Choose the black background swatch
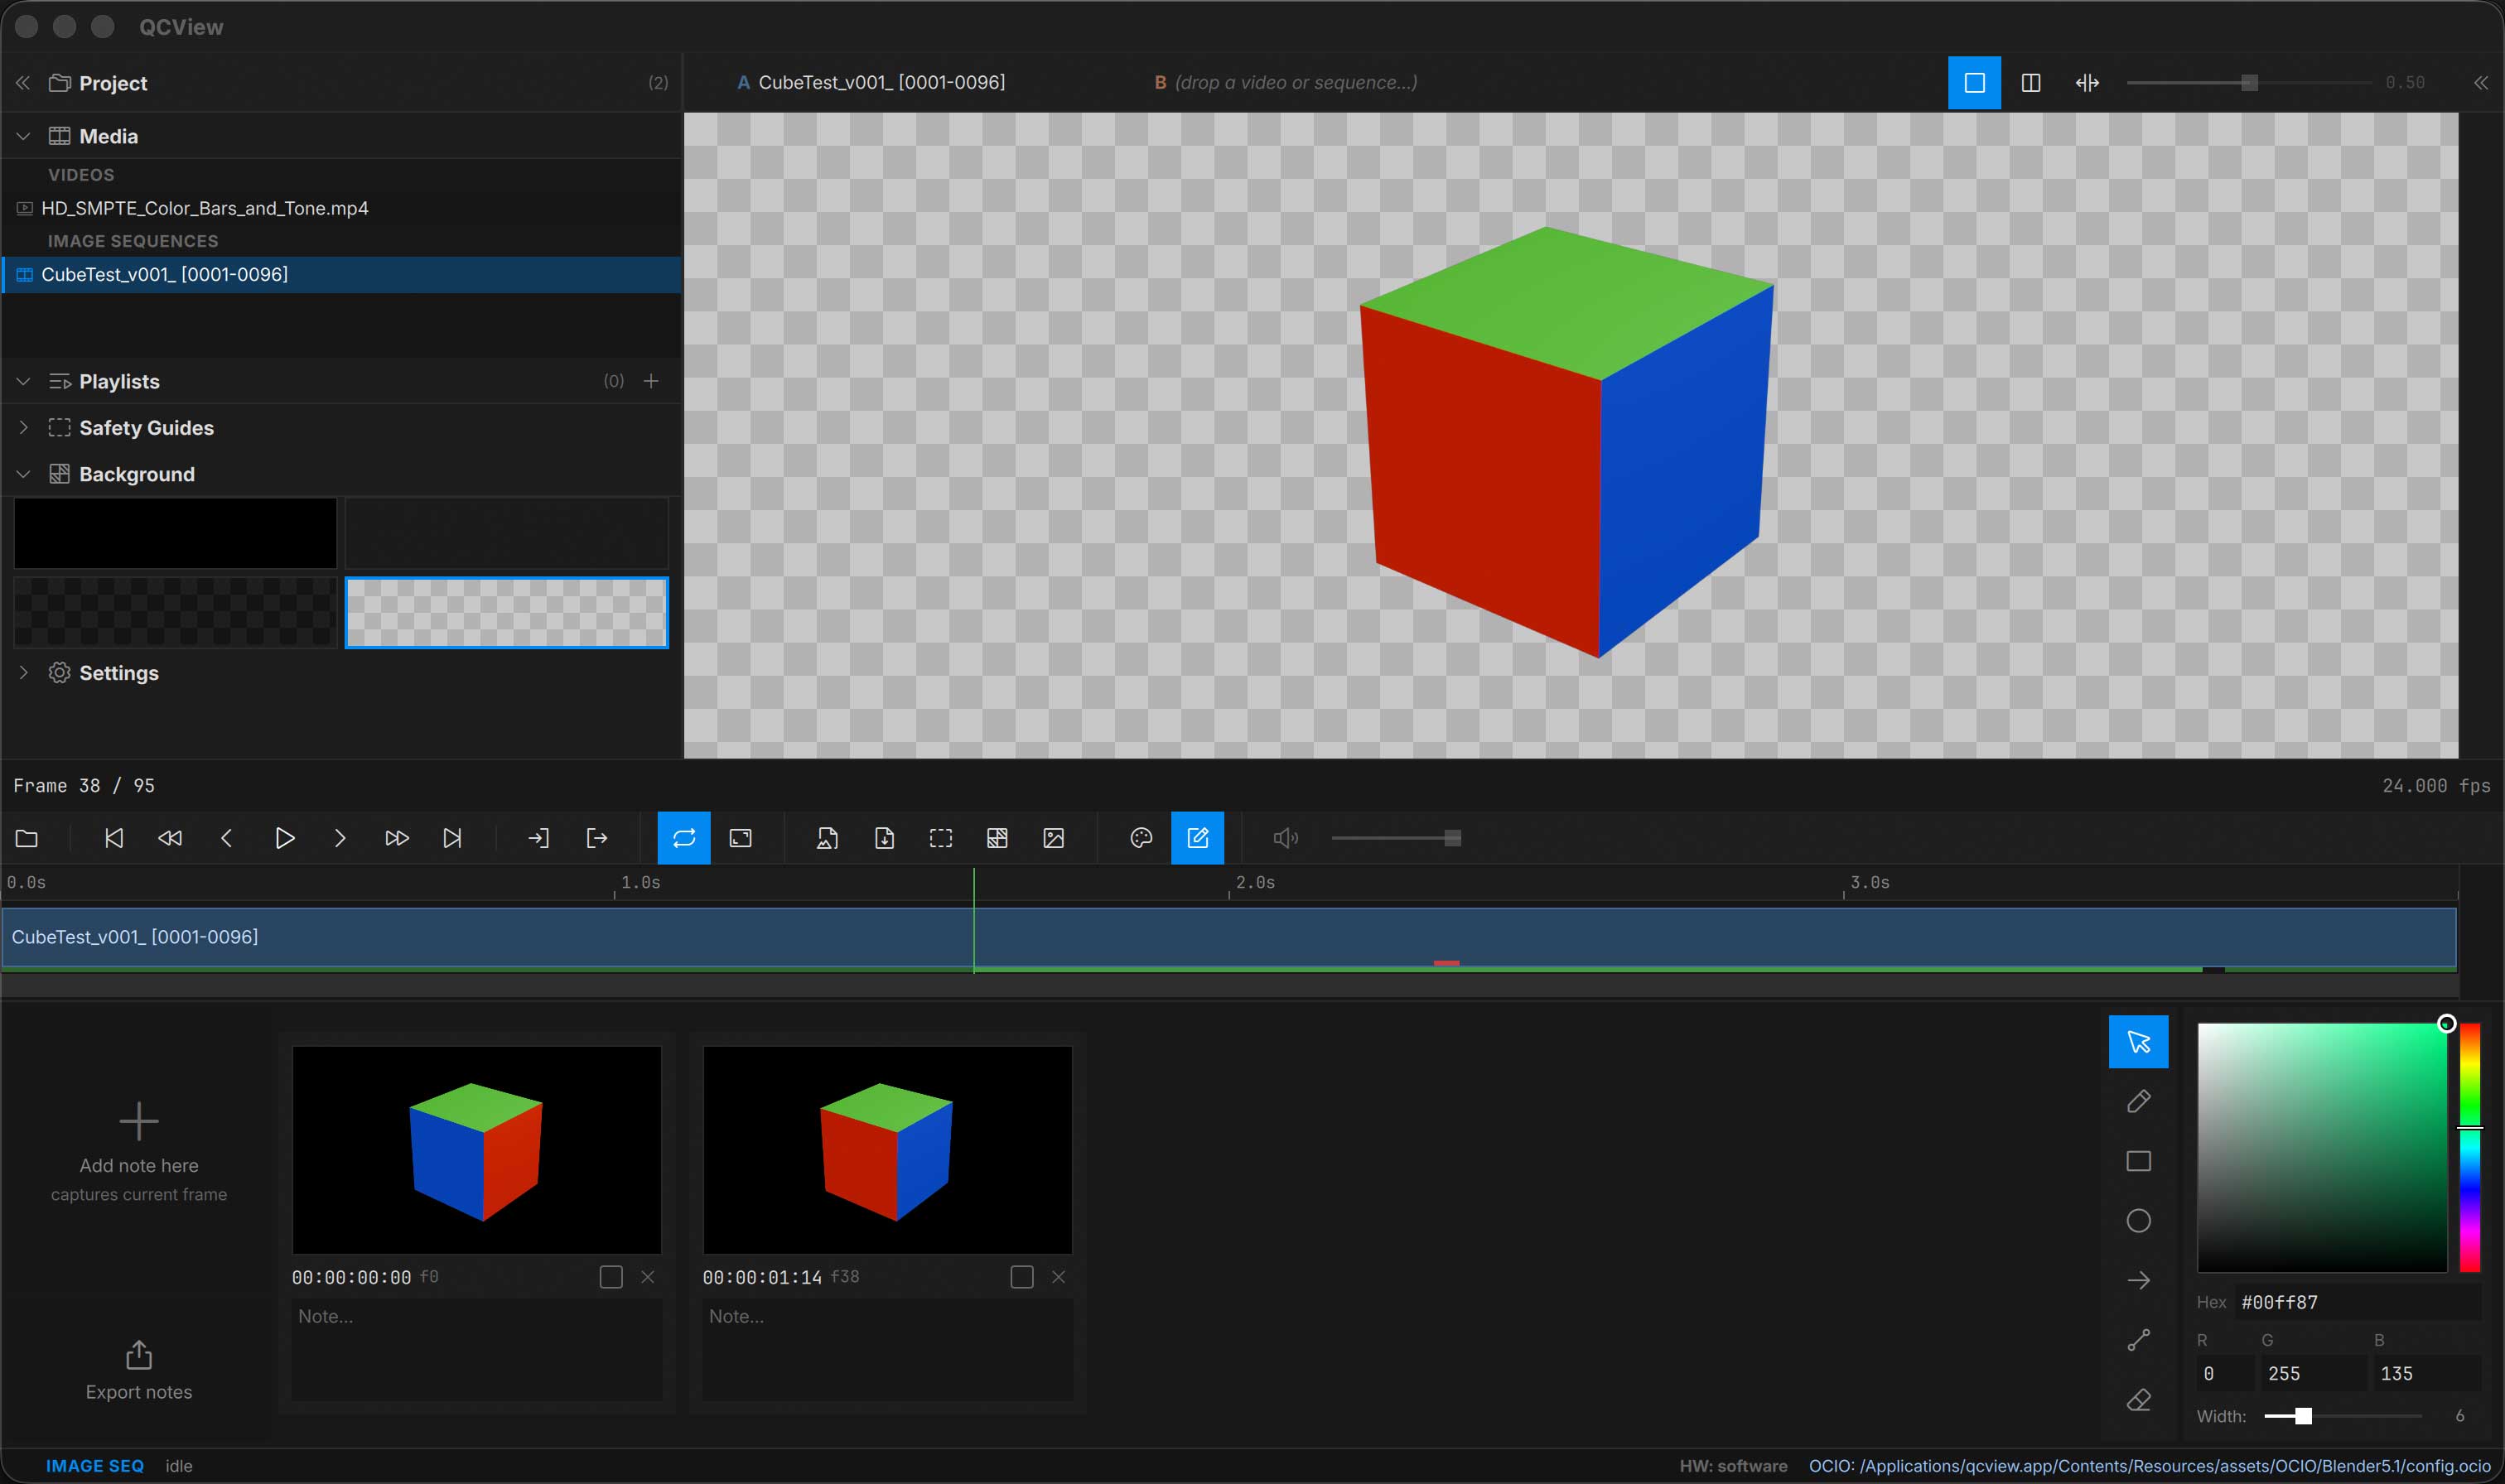Screen dimensions: 2505x1484 [x=175, y=533]
